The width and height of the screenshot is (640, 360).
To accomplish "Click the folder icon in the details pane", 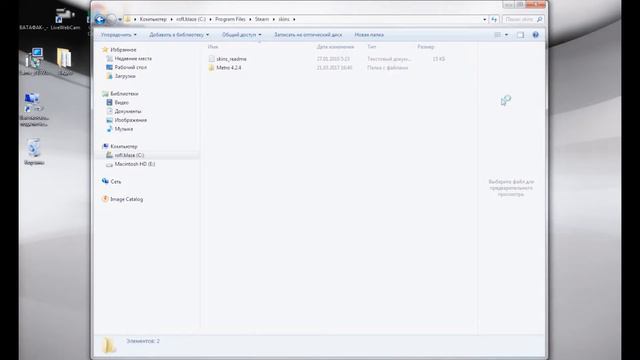I will coord(109,345).
